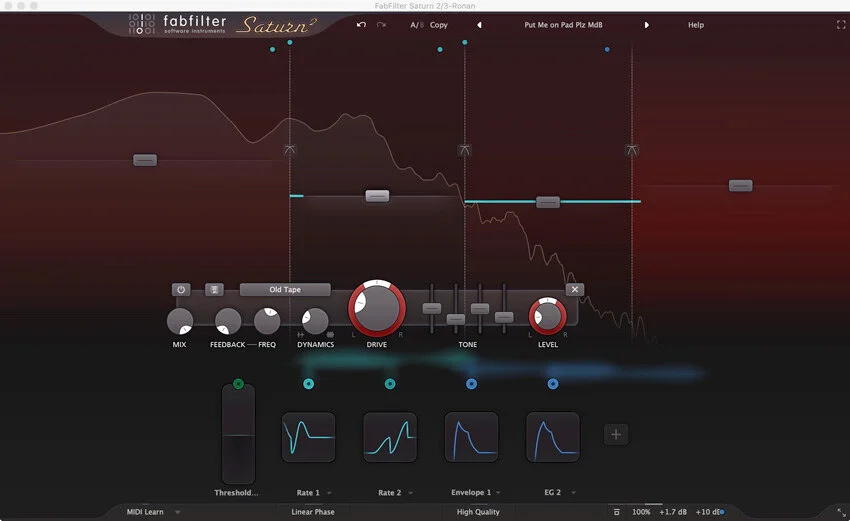Open the Envelope 1 shape thumbnail

472,437
